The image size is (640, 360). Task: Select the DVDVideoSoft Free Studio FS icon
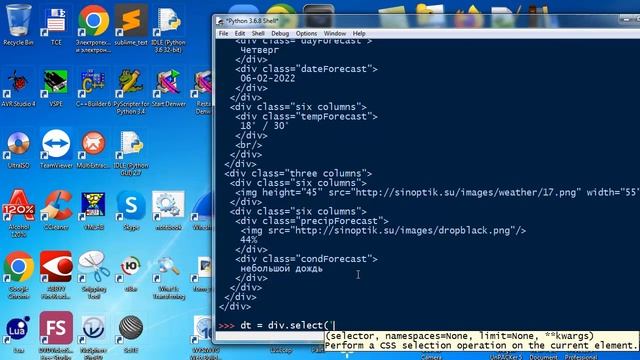[56, 335]
